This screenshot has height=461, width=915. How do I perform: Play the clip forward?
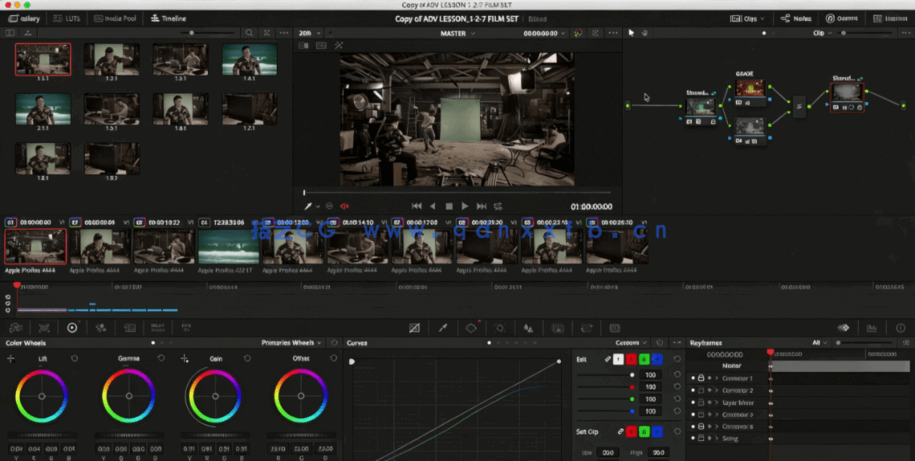point(465,206)
